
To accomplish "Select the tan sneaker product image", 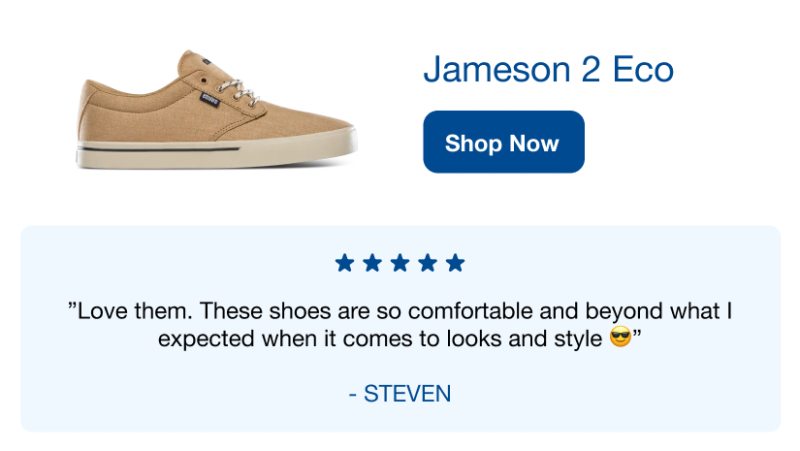I will (x=216, y=110).
